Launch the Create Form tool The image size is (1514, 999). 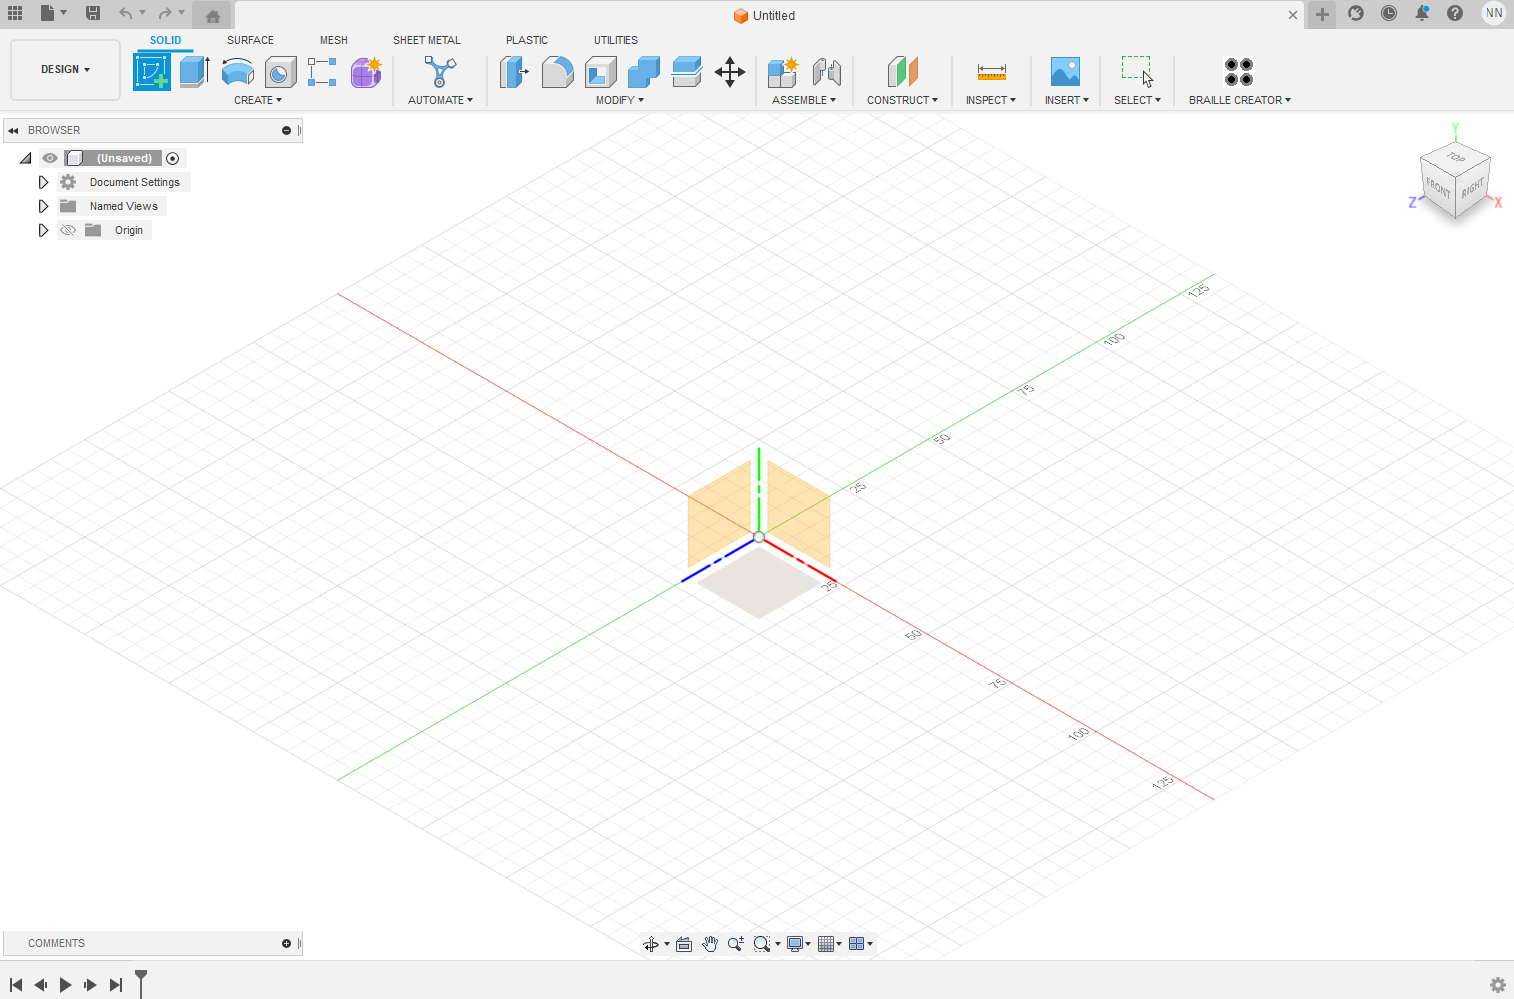point(366,72)
